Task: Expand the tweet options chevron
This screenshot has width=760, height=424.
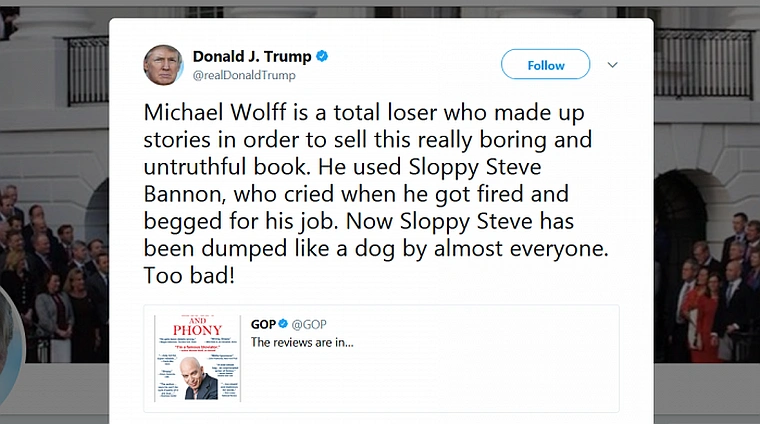Action: [x=613, y=65]
